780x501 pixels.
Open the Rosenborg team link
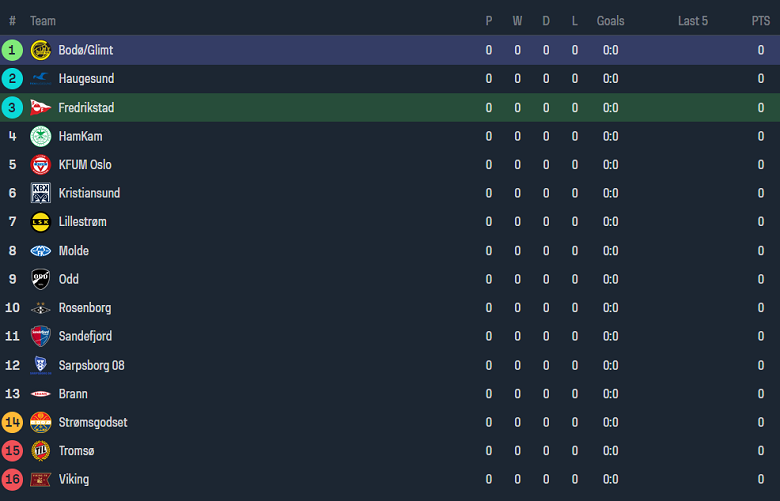85,308
